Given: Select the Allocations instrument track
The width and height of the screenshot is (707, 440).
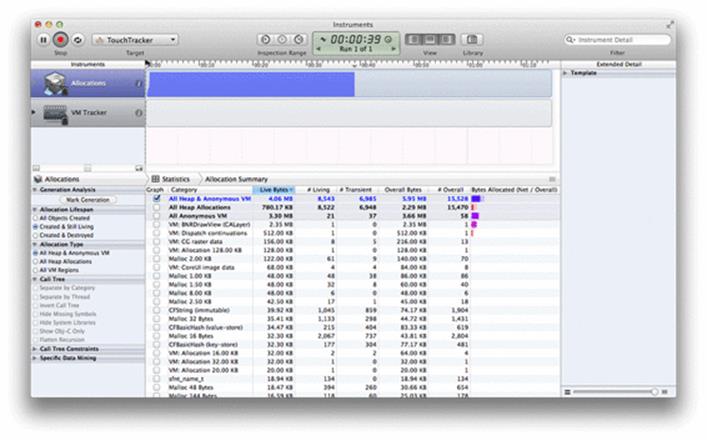Looking at the screenshot, I should click(88, 83).
